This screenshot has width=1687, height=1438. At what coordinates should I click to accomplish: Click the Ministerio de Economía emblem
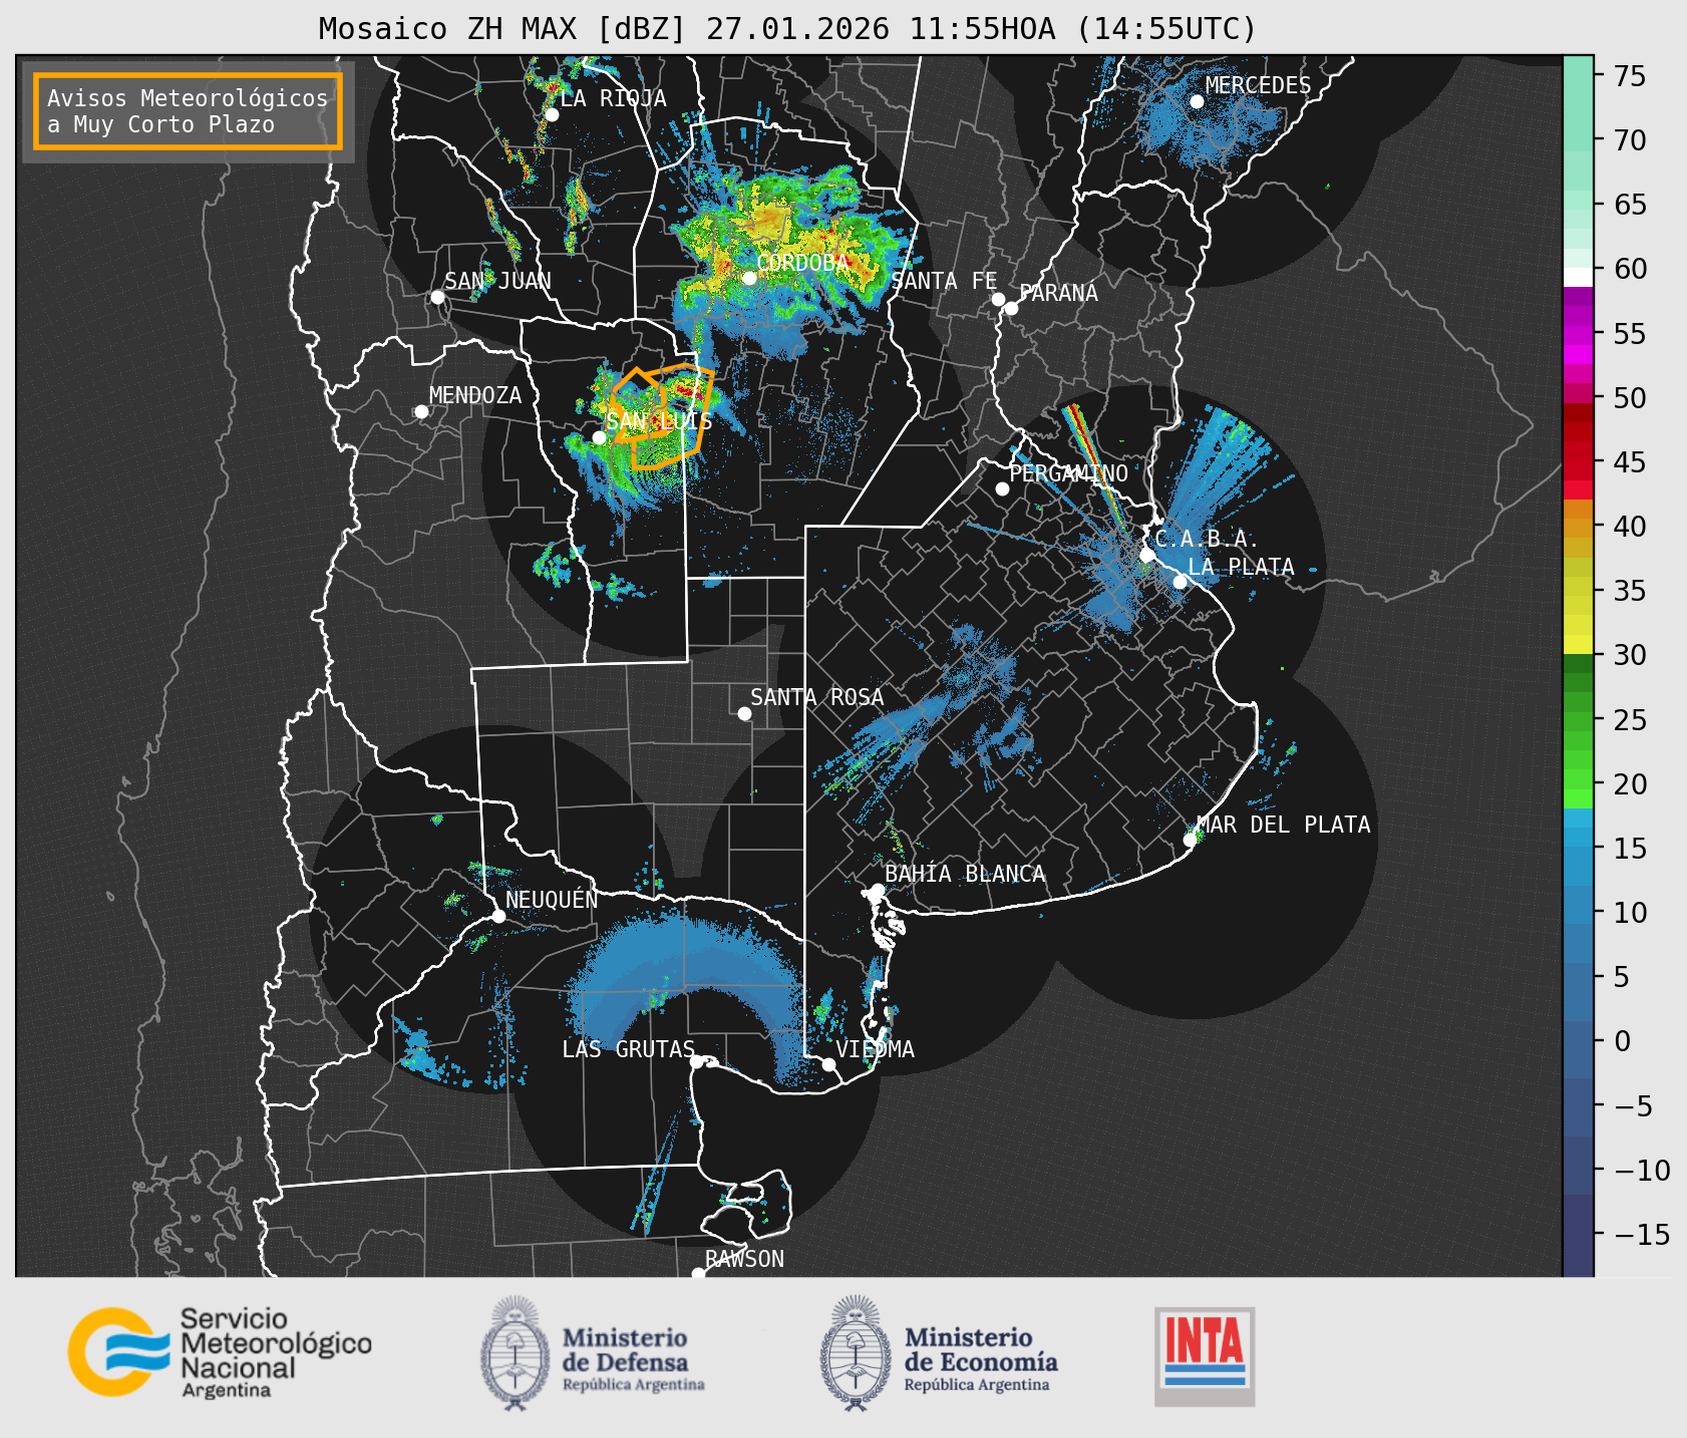(855, 1353)
